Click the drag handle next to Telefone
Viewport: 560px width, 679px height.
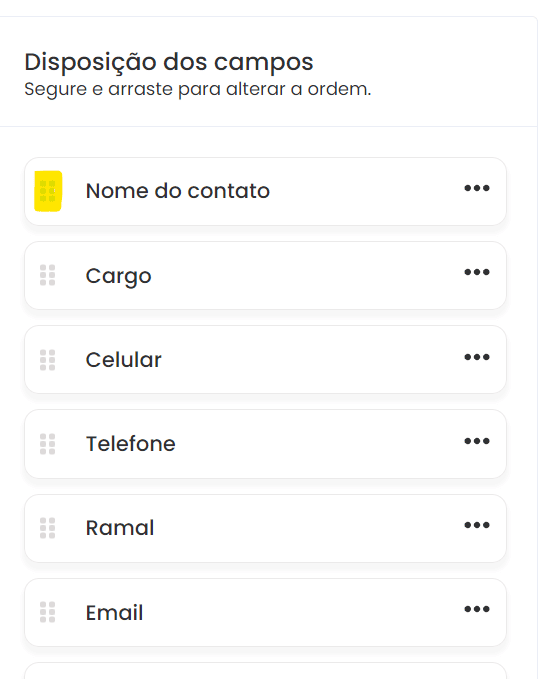(48, 444)
